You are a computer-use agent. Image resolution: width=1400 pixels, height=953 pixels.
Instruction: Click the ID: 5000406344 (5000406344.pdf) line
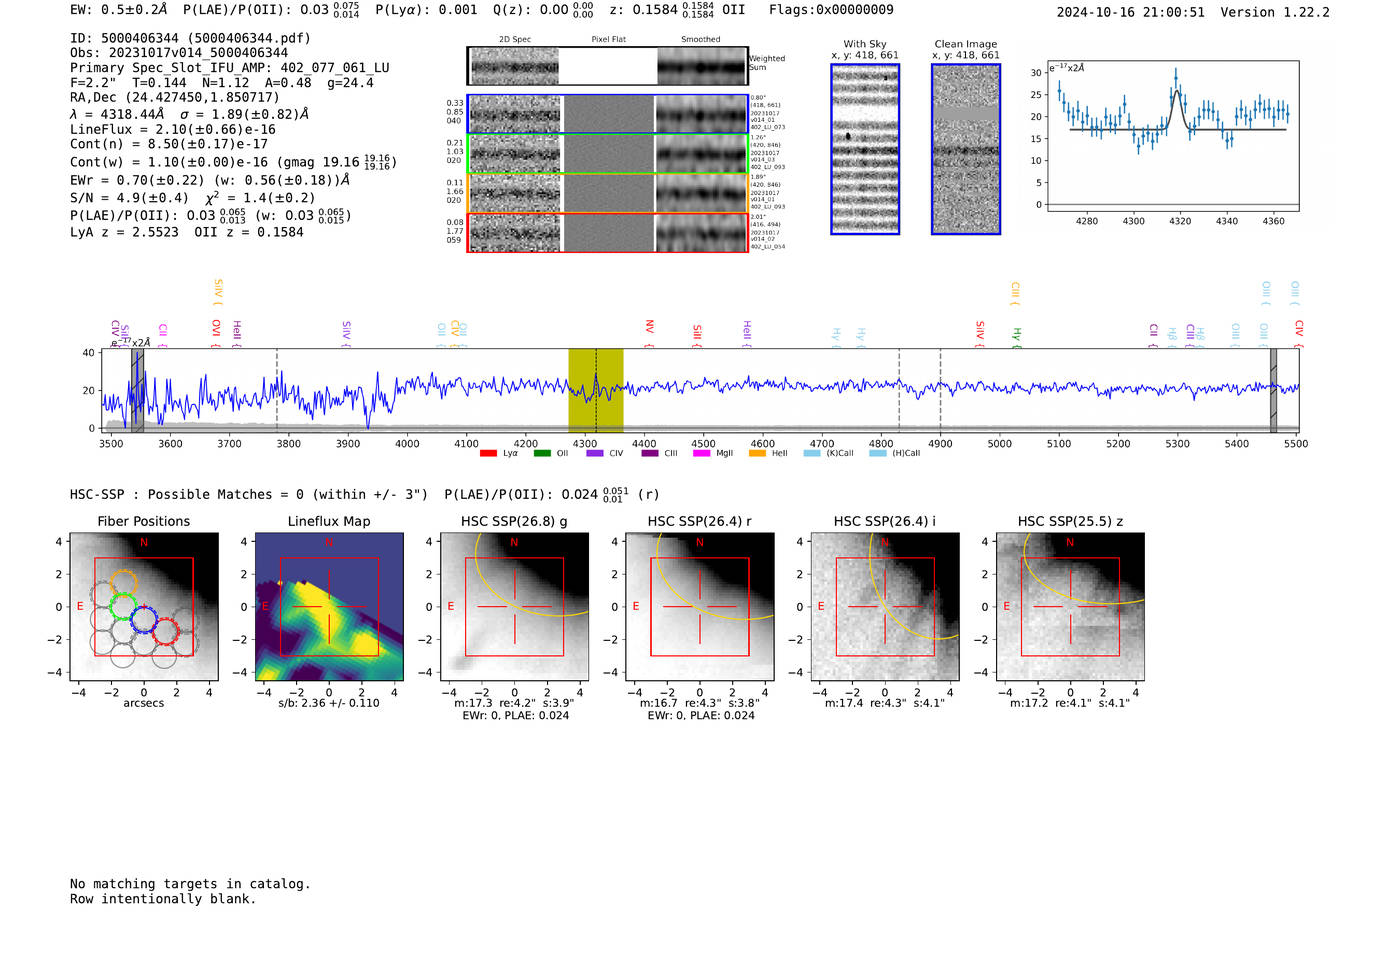[190, 38]
